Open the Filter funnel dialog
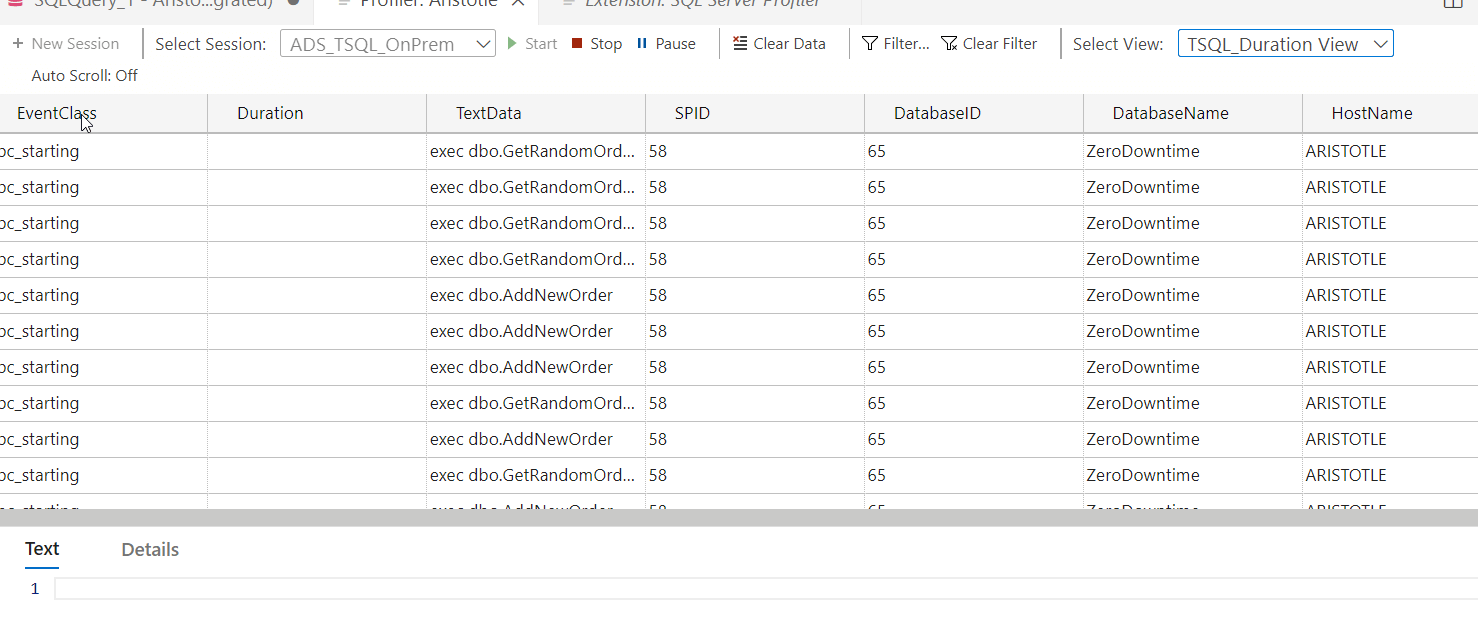1478x622 pixels. coord(870,44)
